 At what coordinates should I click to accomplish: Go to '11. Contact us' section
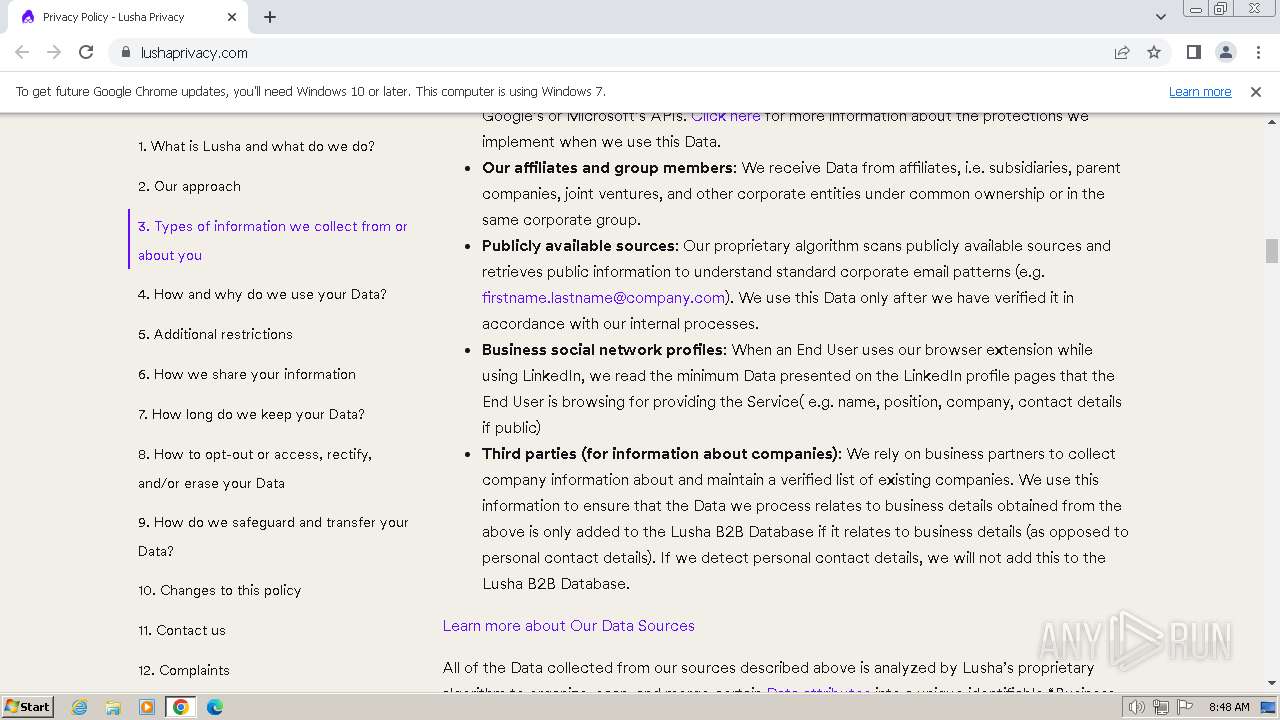[x=182, y=630]
